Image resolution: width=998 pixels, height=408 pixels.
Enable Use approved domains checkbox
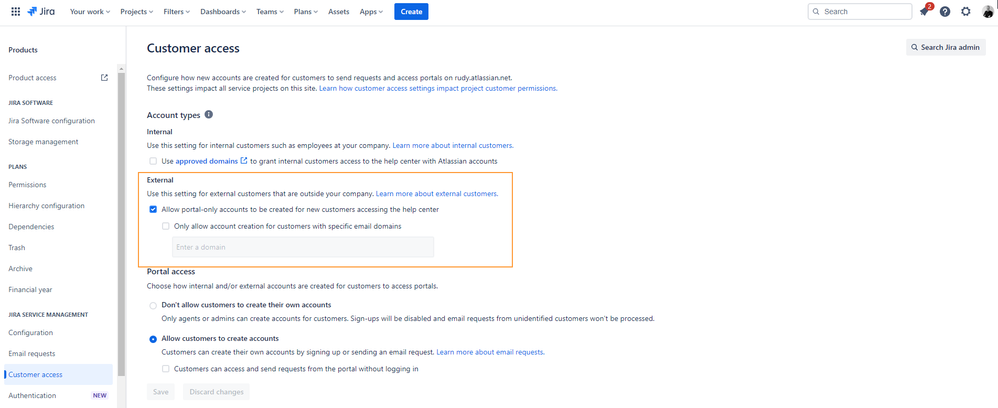(x=153, y=162)
